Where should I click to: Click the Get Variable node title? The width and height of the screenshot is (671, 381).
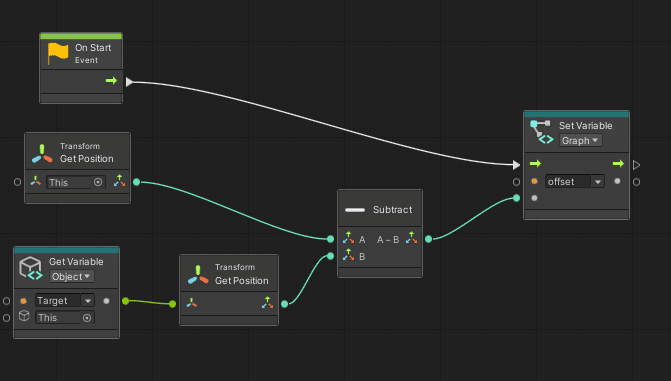coord(76,262)
